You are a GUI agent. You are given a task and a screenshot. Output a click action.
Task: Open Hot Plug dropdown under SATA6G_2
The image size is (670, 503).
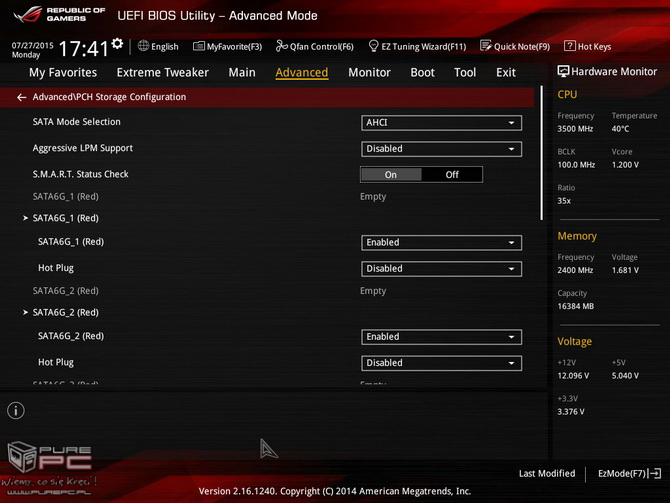click(x=441, y=363)
